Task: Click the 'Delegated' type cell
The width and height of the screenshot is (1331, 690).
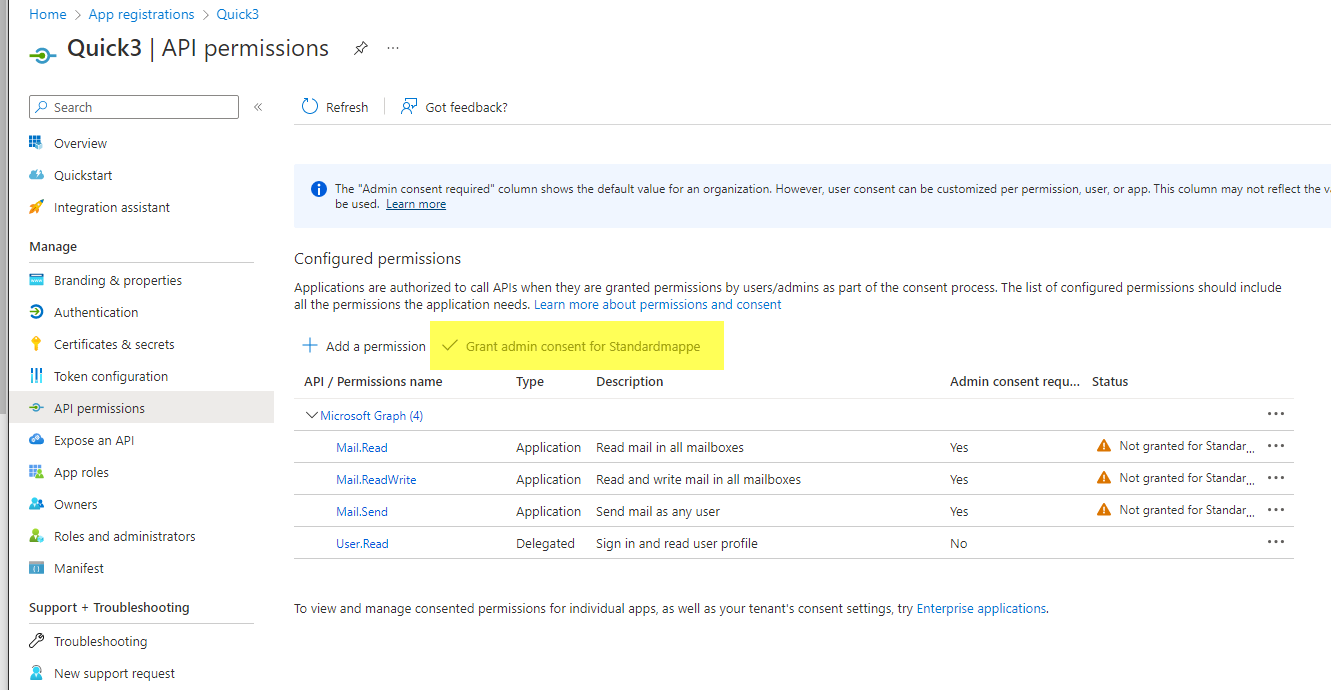Action: 545,543
